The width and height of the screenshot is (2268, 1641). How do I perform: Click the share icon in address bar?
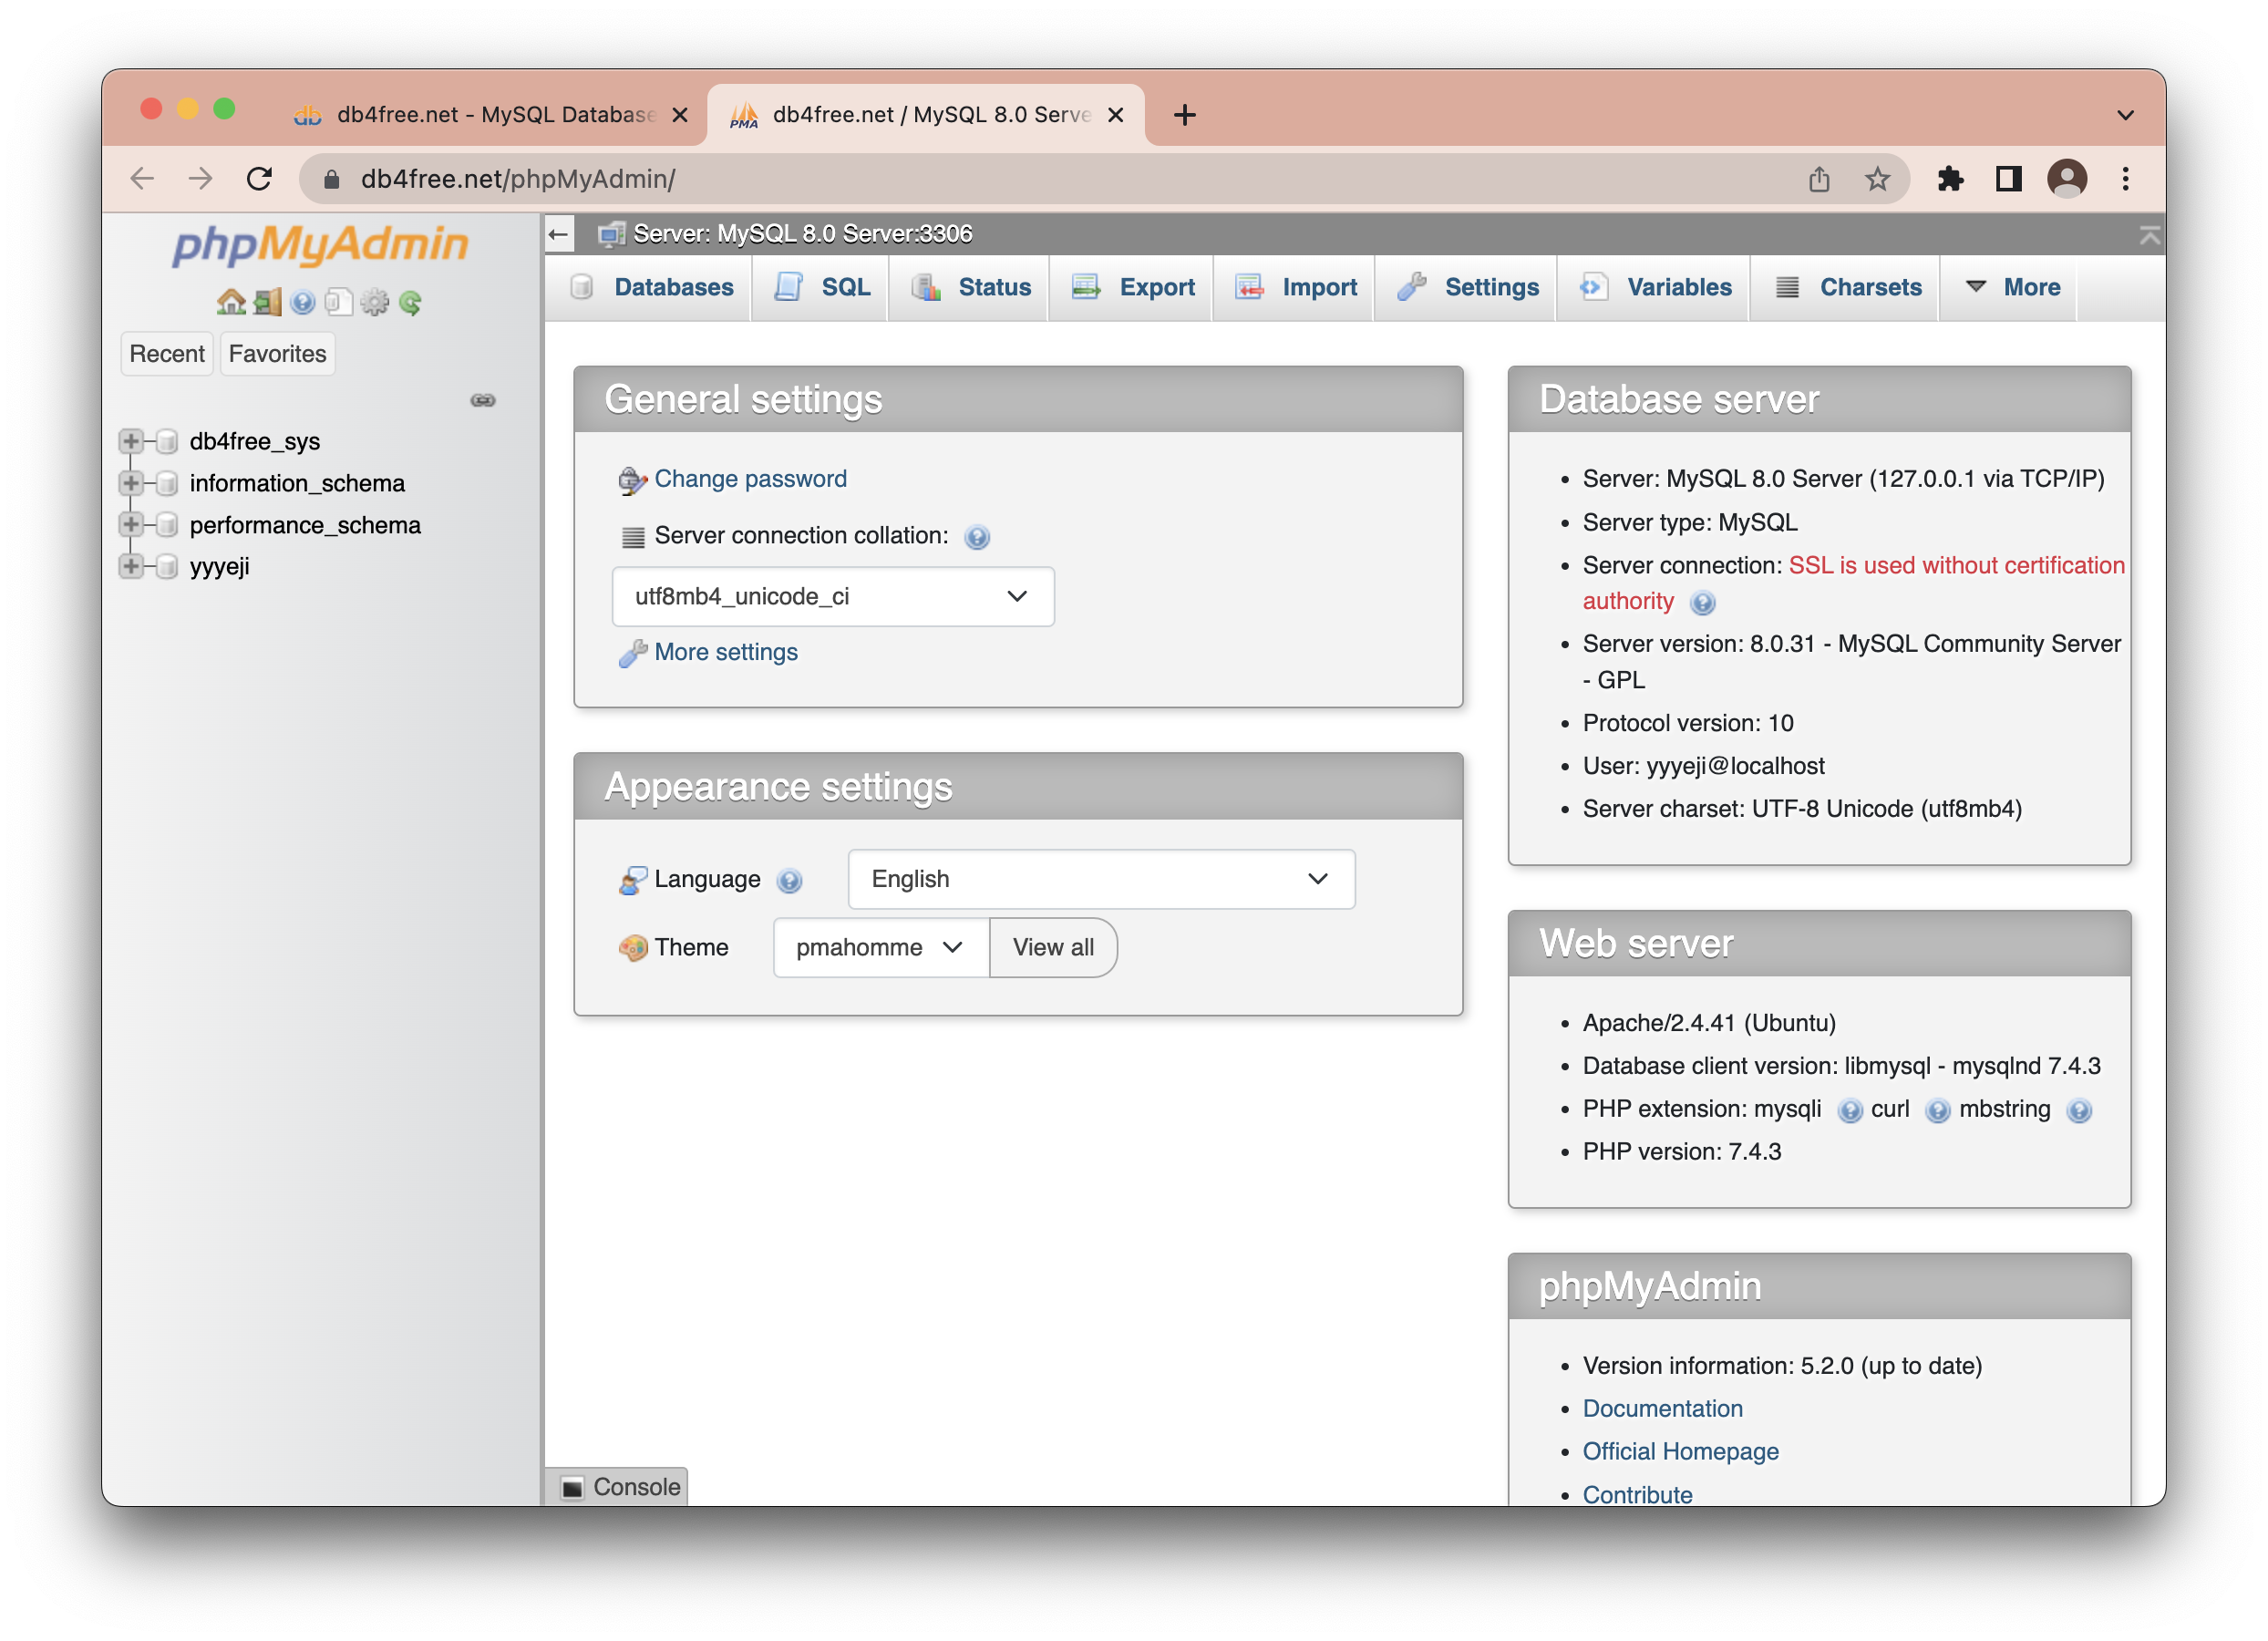point(1819,179)
